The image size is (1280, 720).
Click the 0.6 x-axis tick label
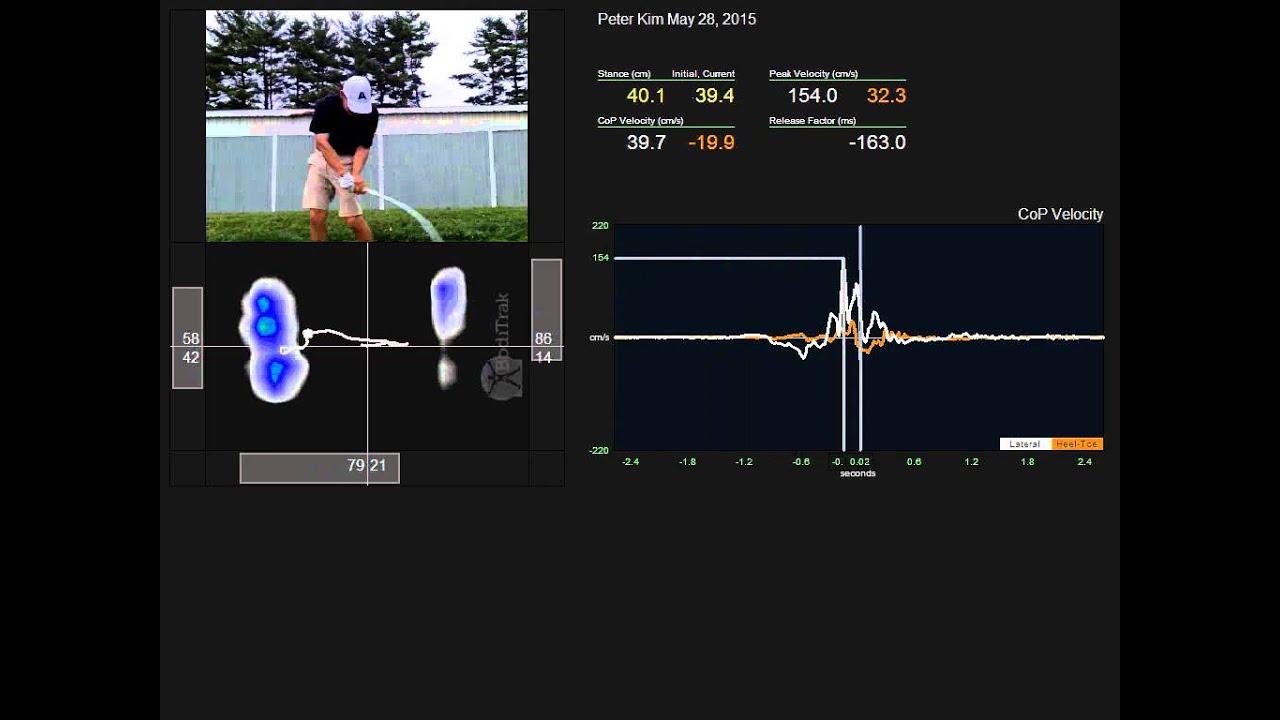coord(914,462)
